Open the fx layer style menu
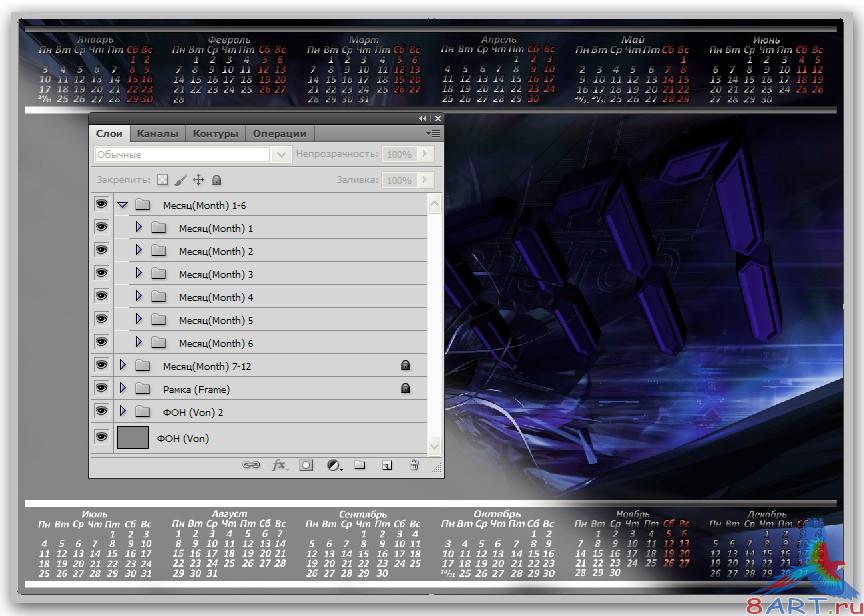The width and height of the screenshot is (864, 616). click(x=280, y=465)
